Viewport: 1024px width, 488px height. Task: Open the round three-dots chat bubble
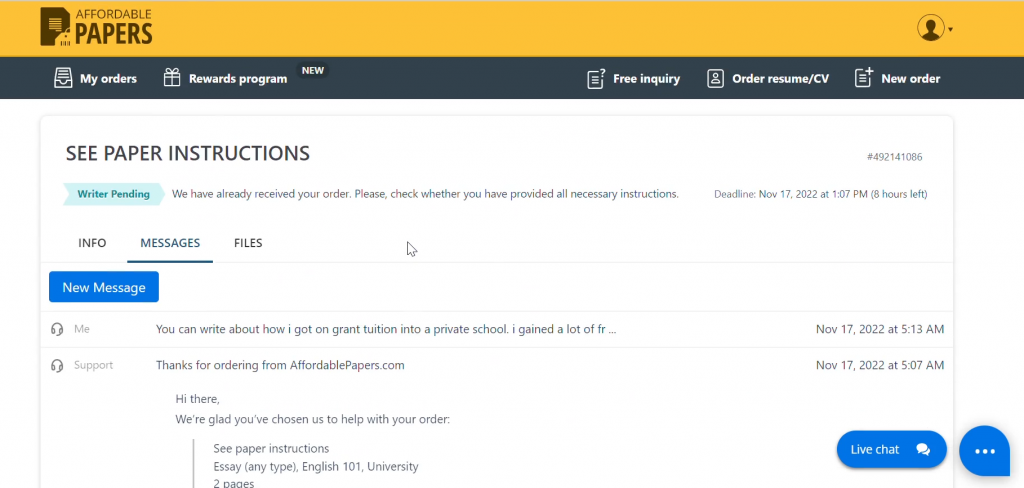pyautogui.click(x=984, y=451)
